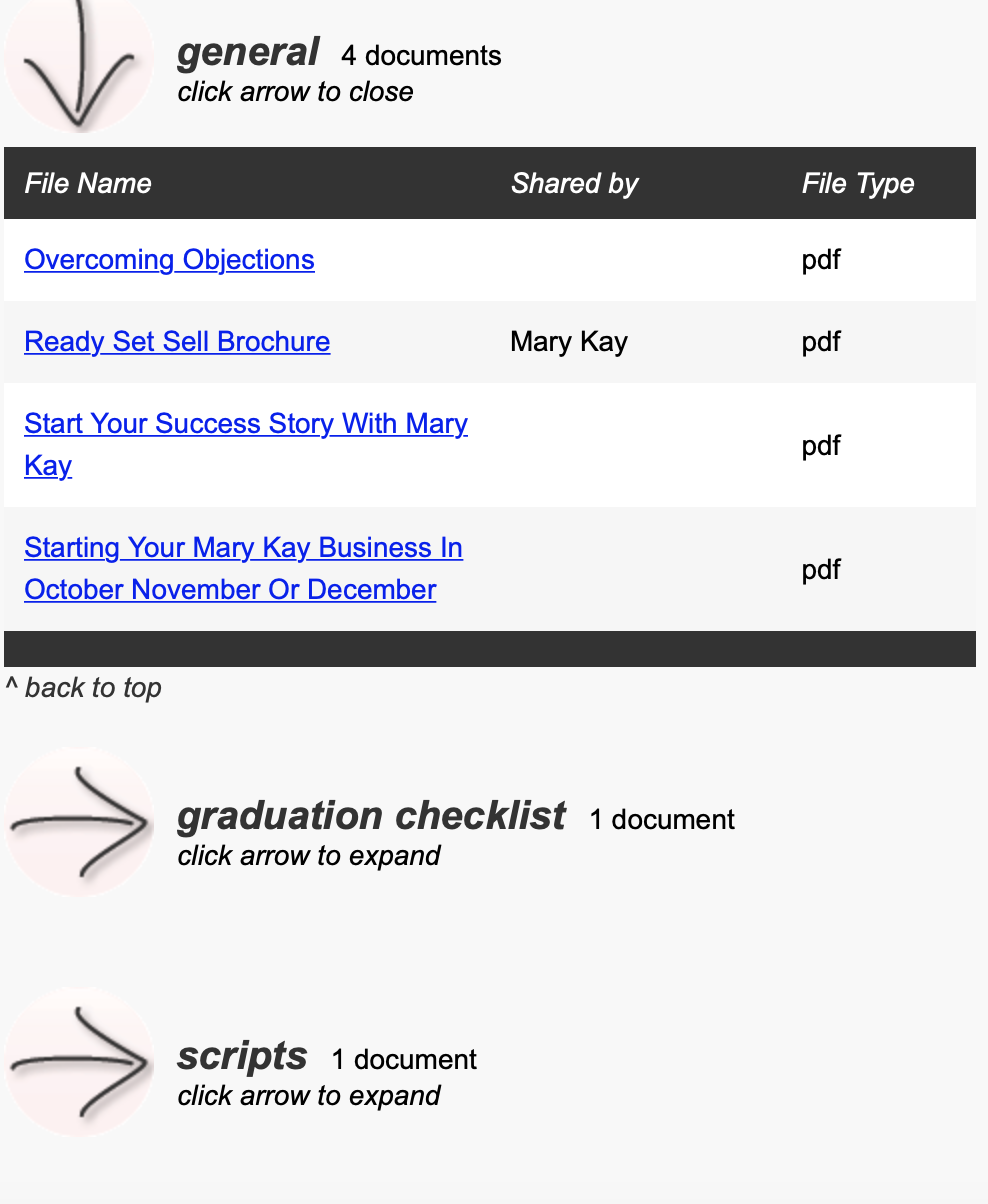This screenshot has height=1204, width=988.
Task: Collapse the general section with the down arrow
Action: tap(78, 65)
